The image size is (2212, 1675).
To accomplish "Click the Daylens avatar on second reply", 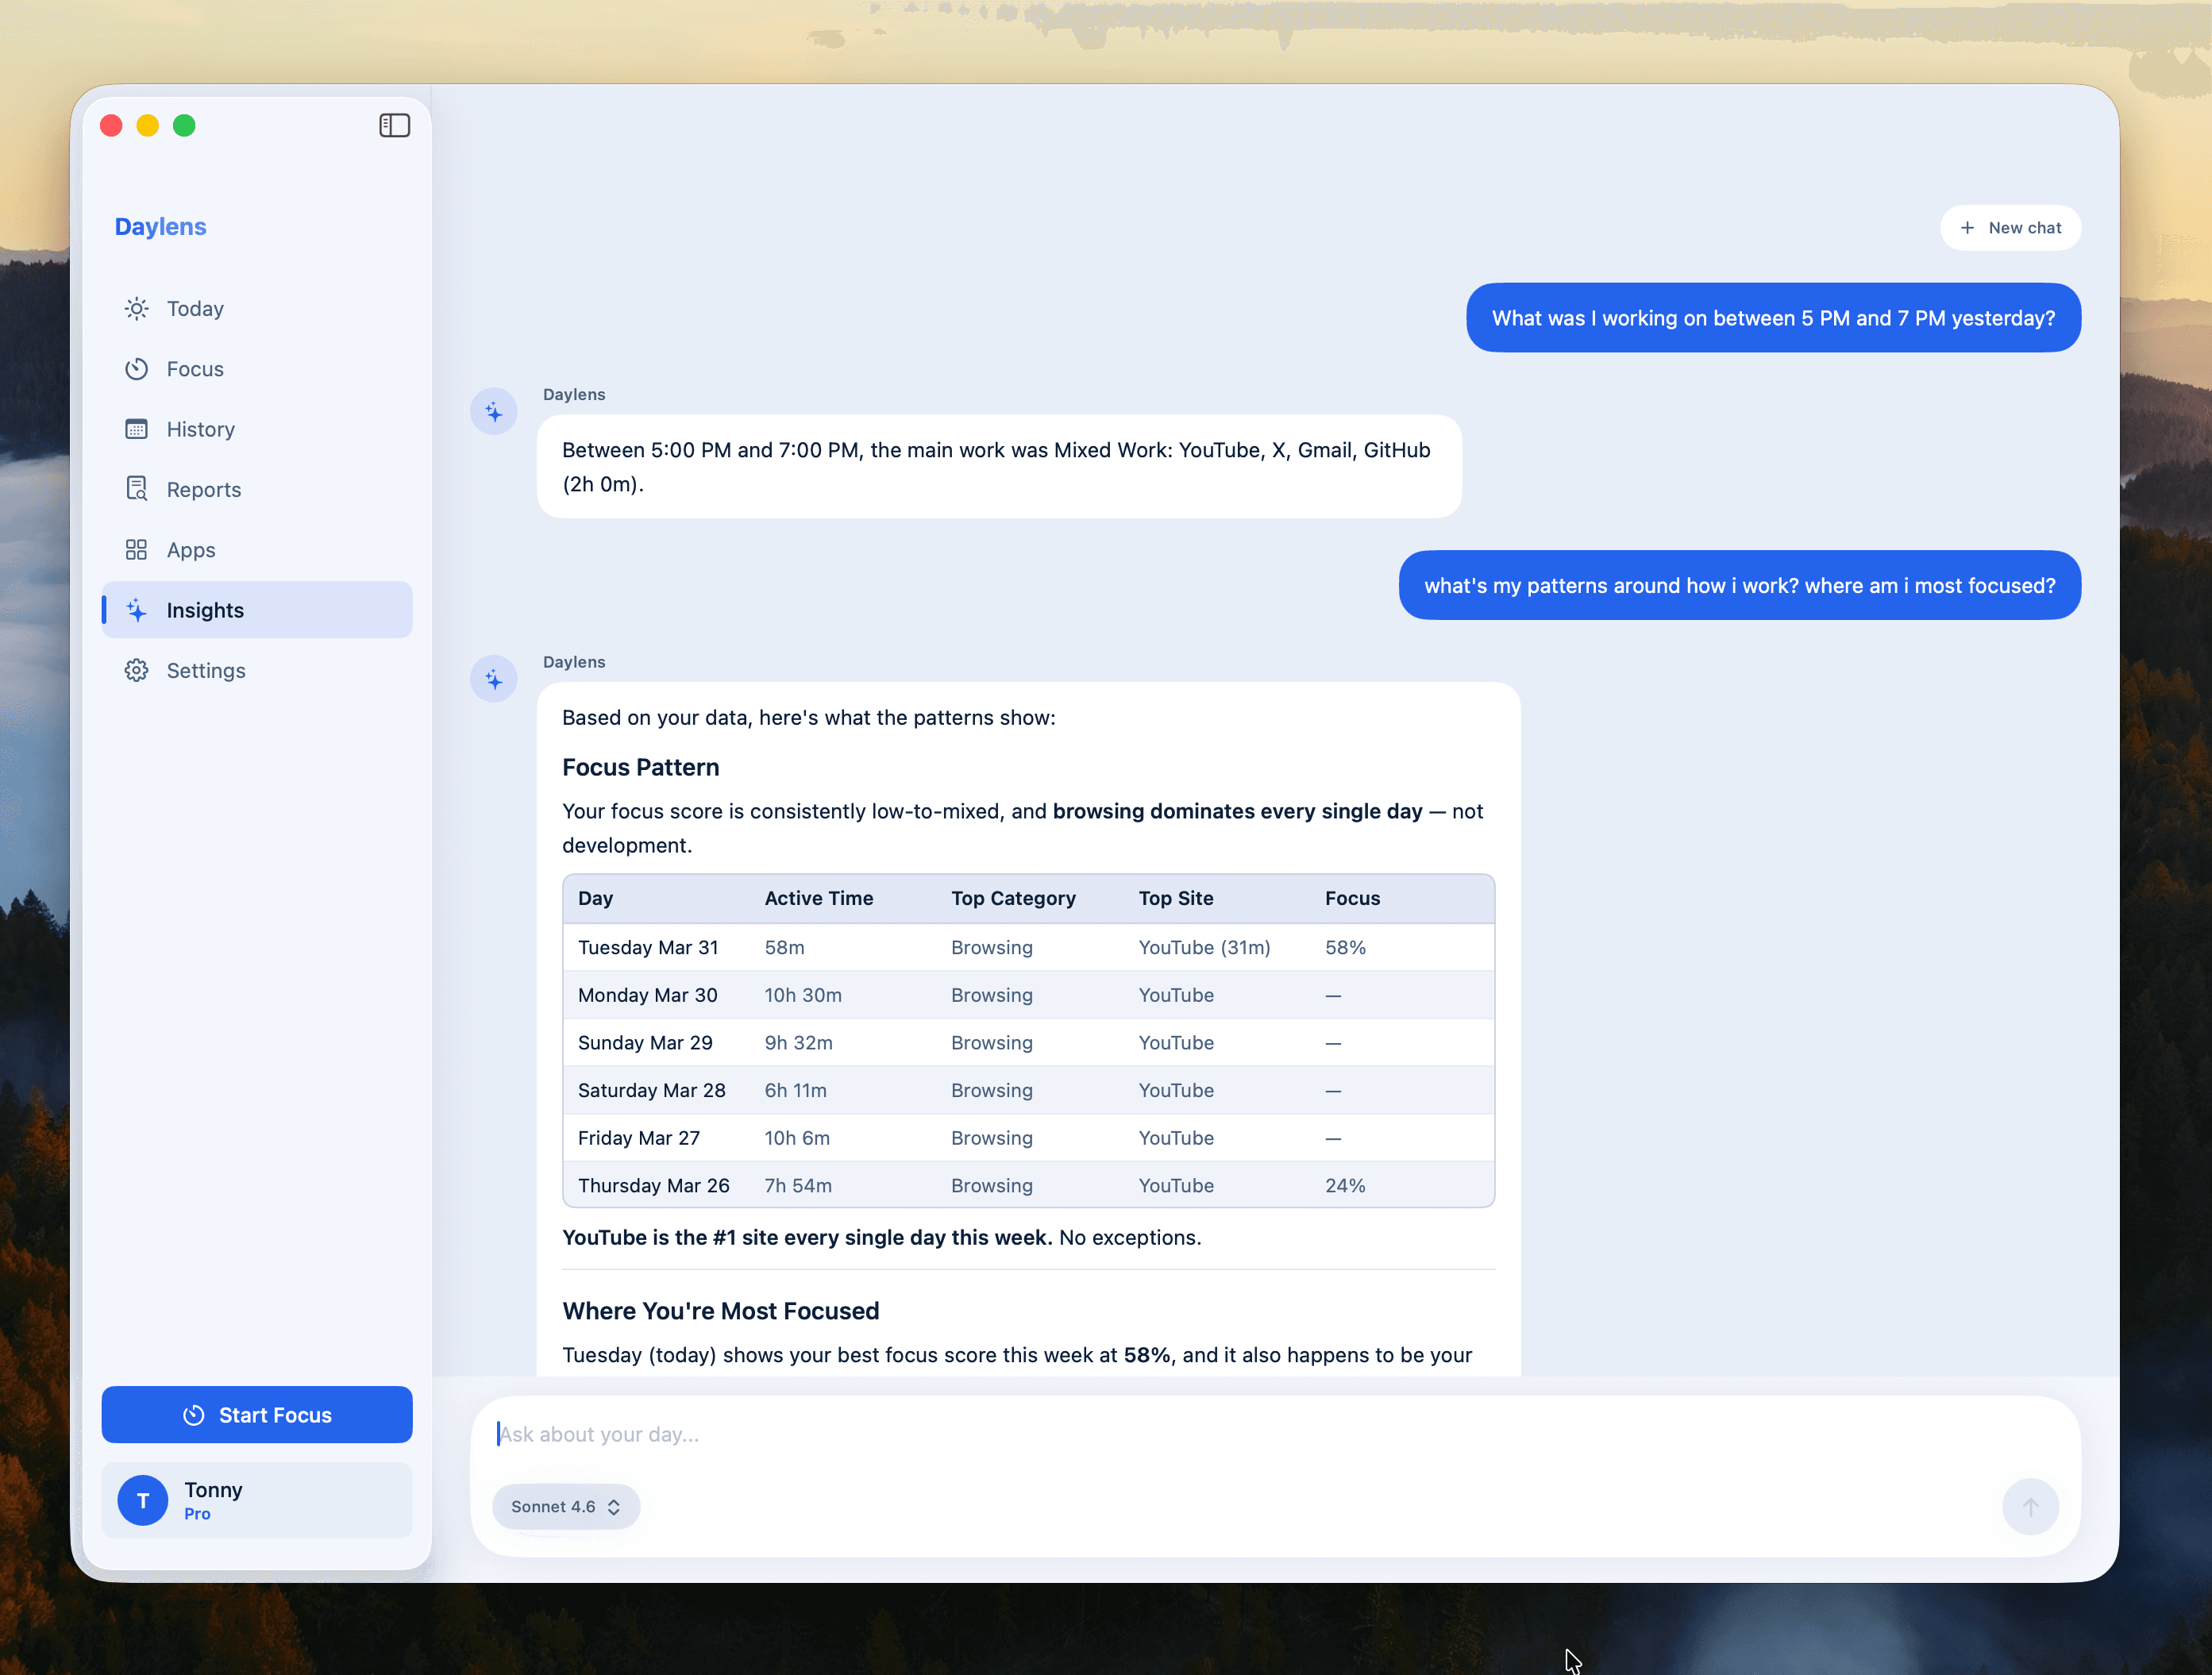I will 494,679.
